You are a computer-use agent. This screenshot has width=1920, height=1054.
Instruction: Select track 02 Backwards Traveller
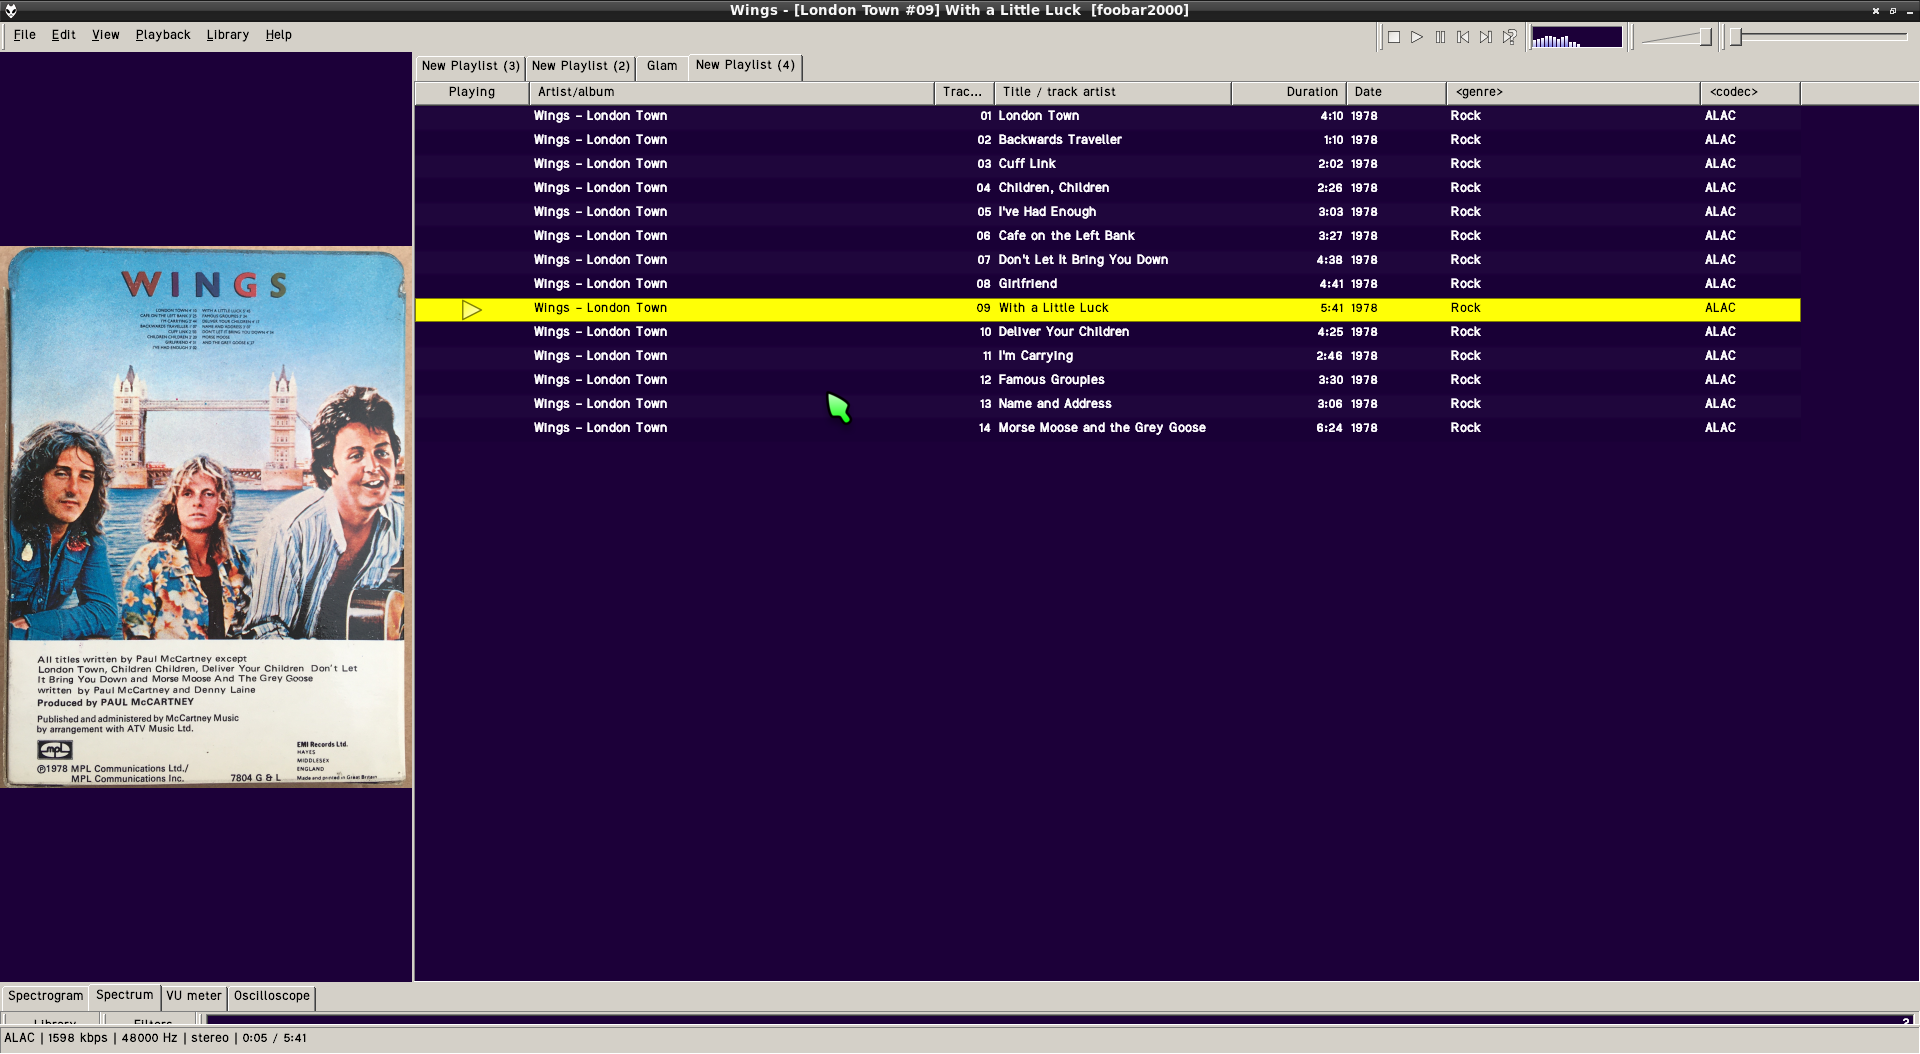[x=1108, y=140]
